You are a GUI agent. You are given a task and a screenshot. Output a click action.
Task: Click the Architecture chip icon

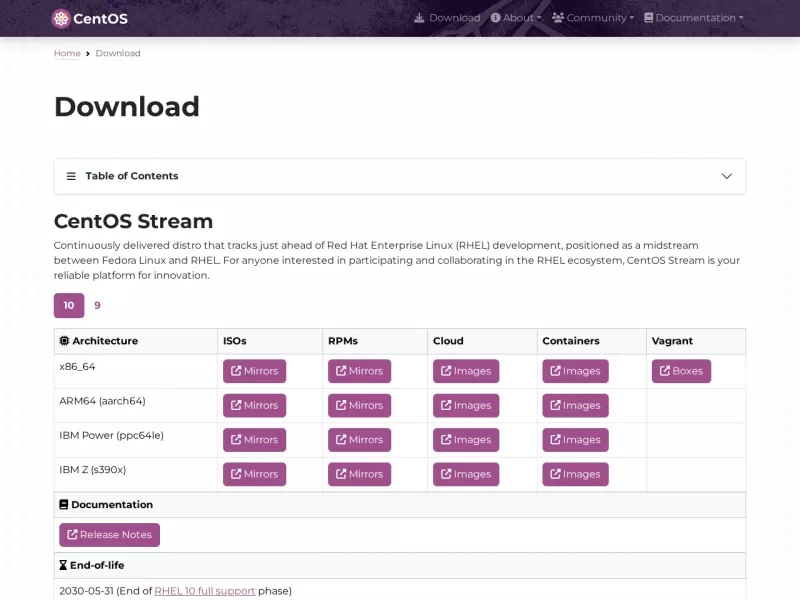click(x=64, y=341)
